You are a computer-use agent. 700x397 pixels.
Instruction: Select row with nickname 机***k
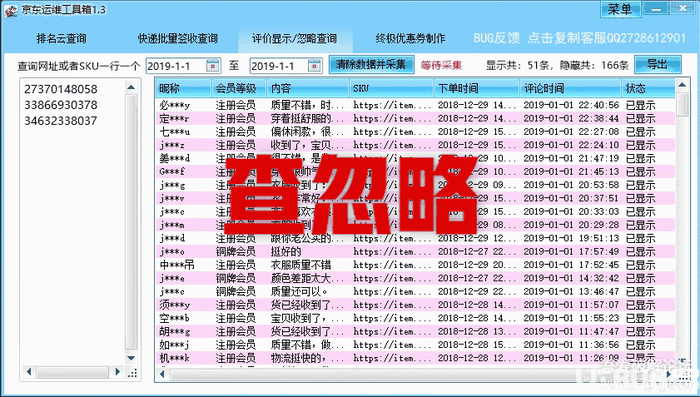pyautogui.click(x=416, y=358)
